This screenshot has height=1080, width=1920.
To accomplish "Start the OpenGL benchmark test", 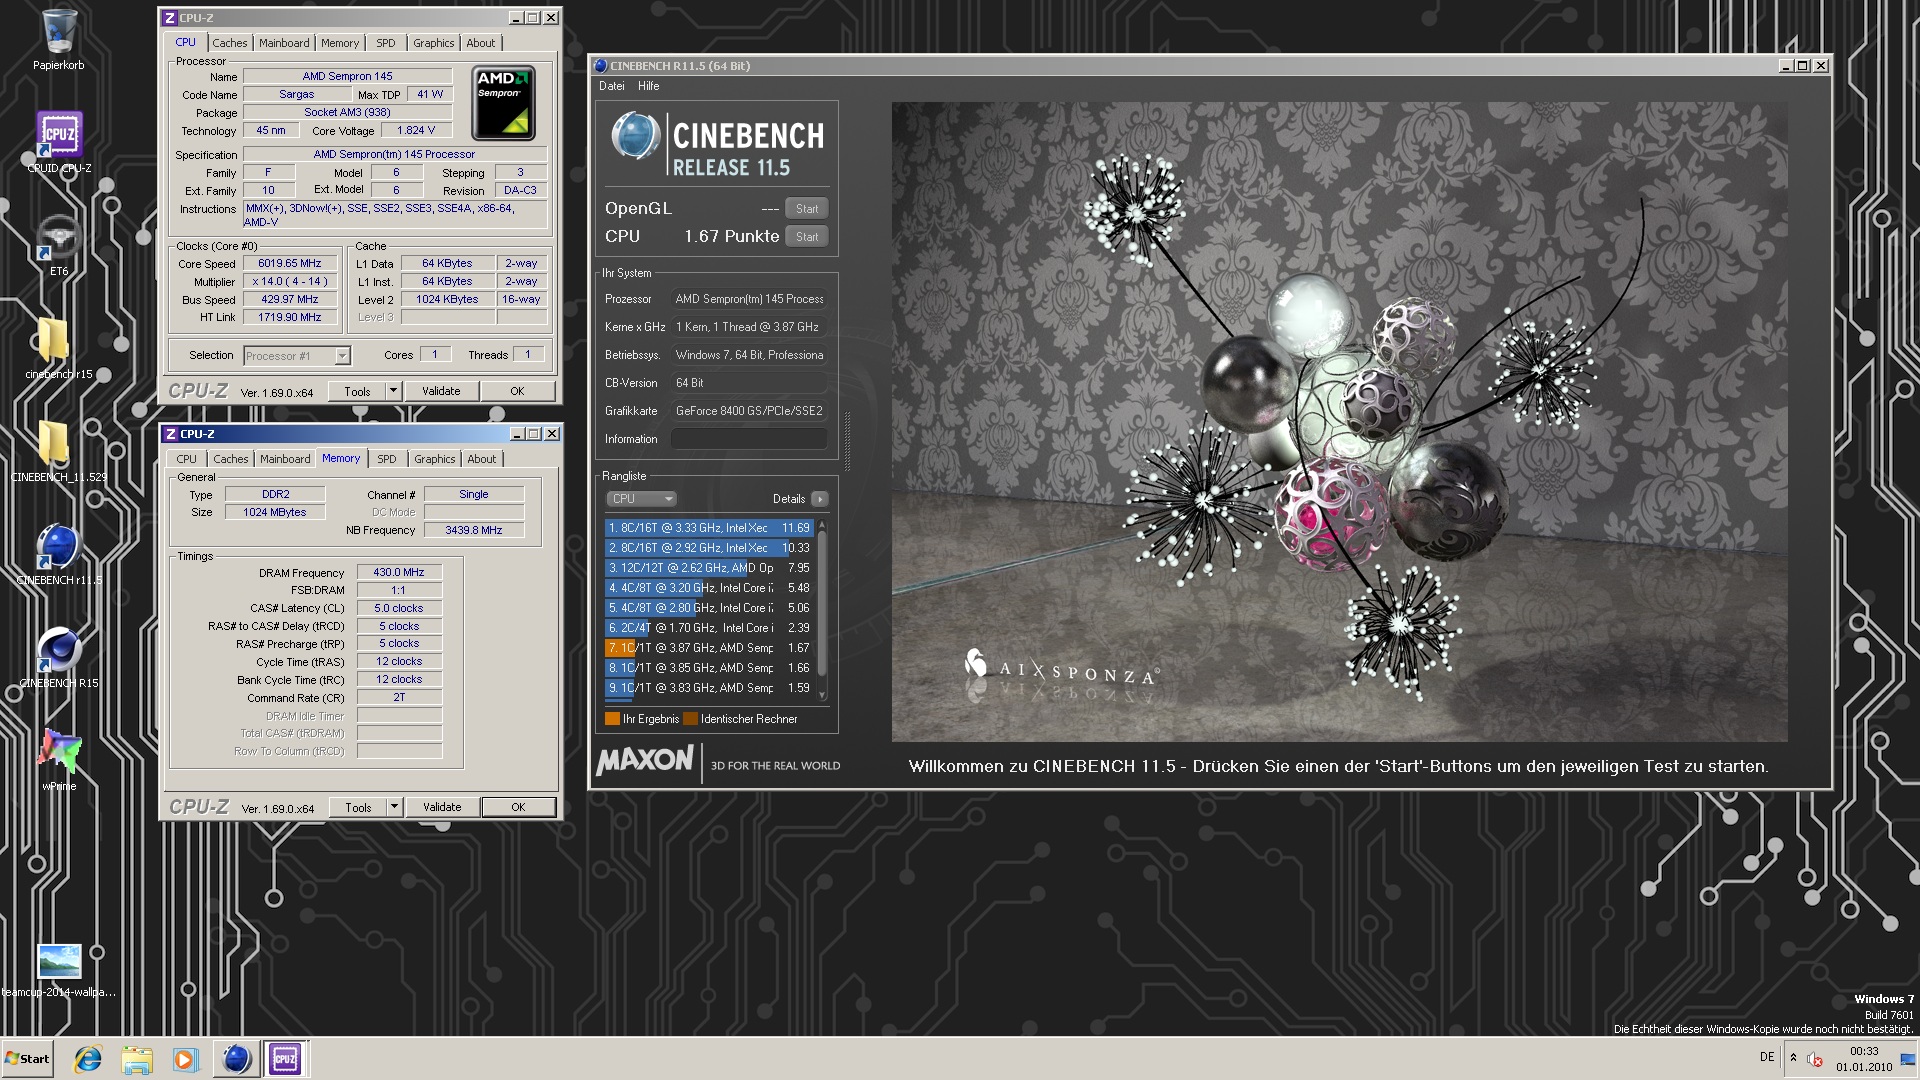I will click(807, 209).
